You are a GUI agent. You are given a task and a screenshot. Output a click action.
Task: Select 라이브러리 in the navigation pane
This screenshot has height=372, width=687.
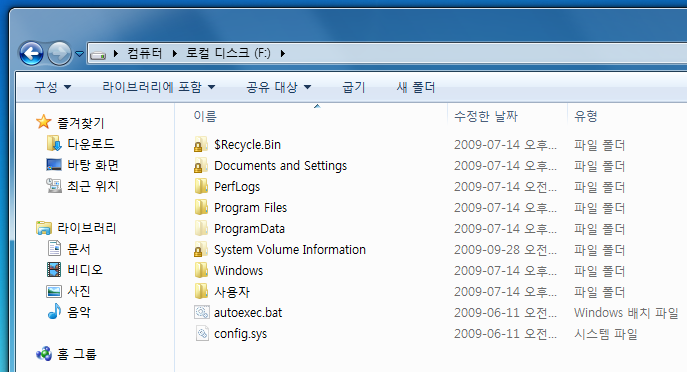(x=87, y=228)
